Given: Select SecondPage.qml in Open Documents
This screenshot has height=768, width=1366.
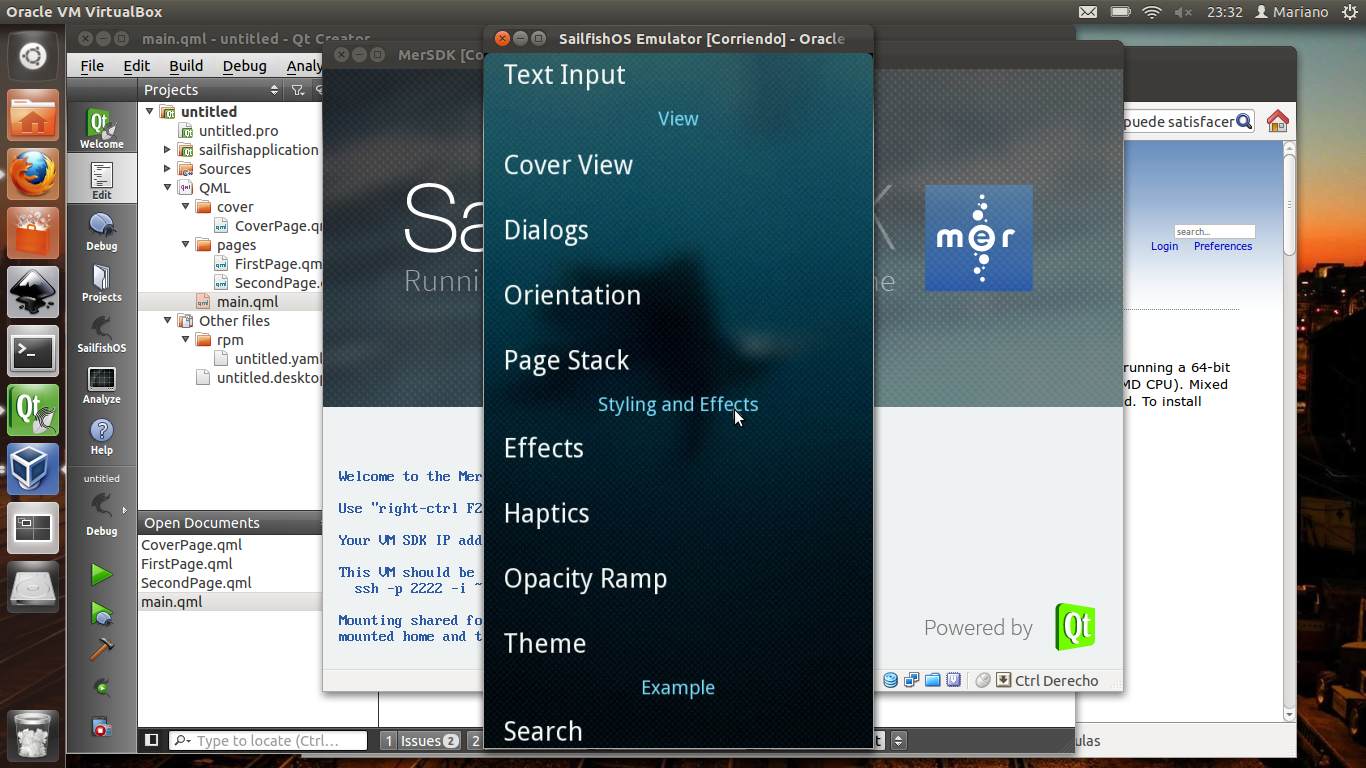Looking at the screenshot, I should (196, 583).
